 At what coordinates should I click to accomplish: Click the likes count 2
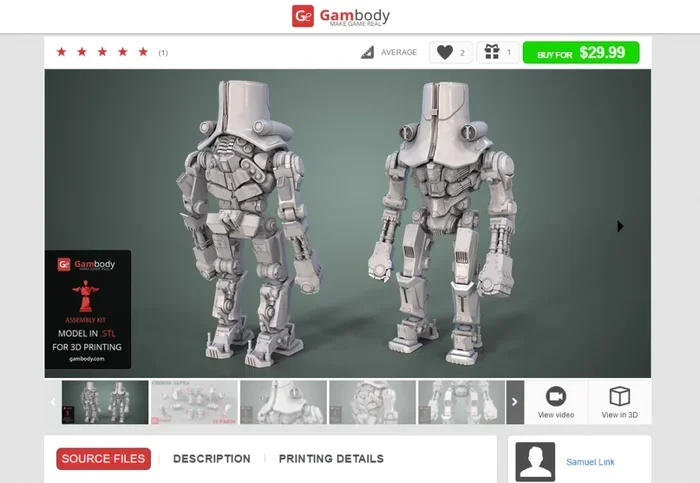(x=462, y=53)
